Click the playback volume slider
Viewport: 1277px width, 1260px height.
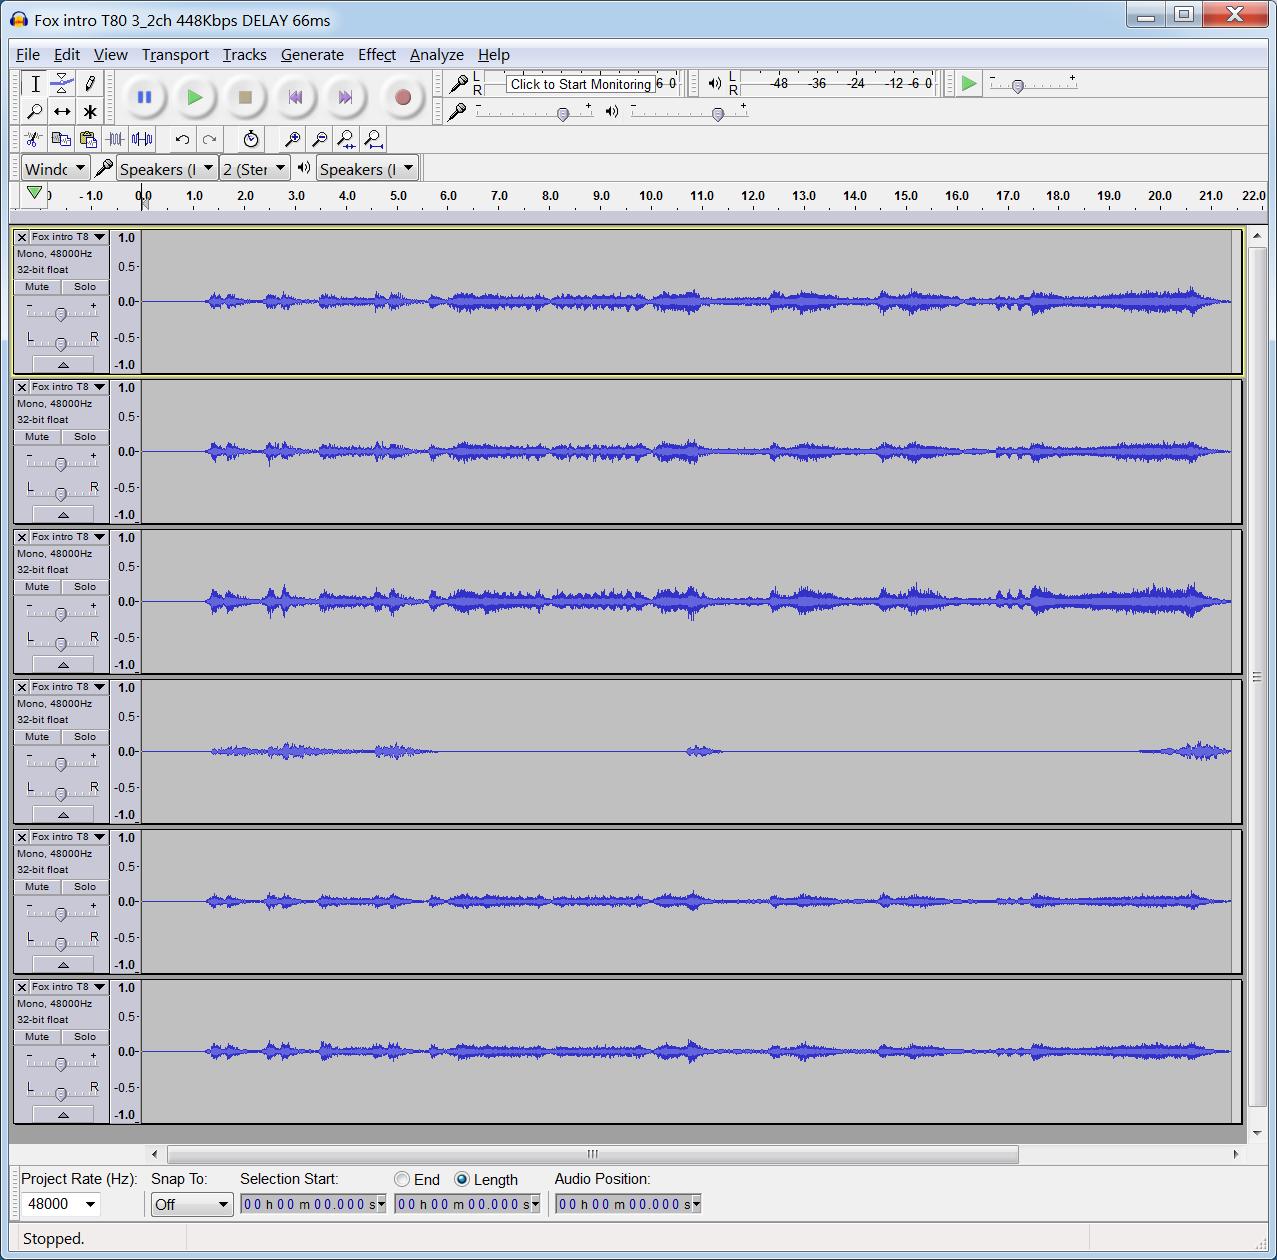tap(717, 114)
